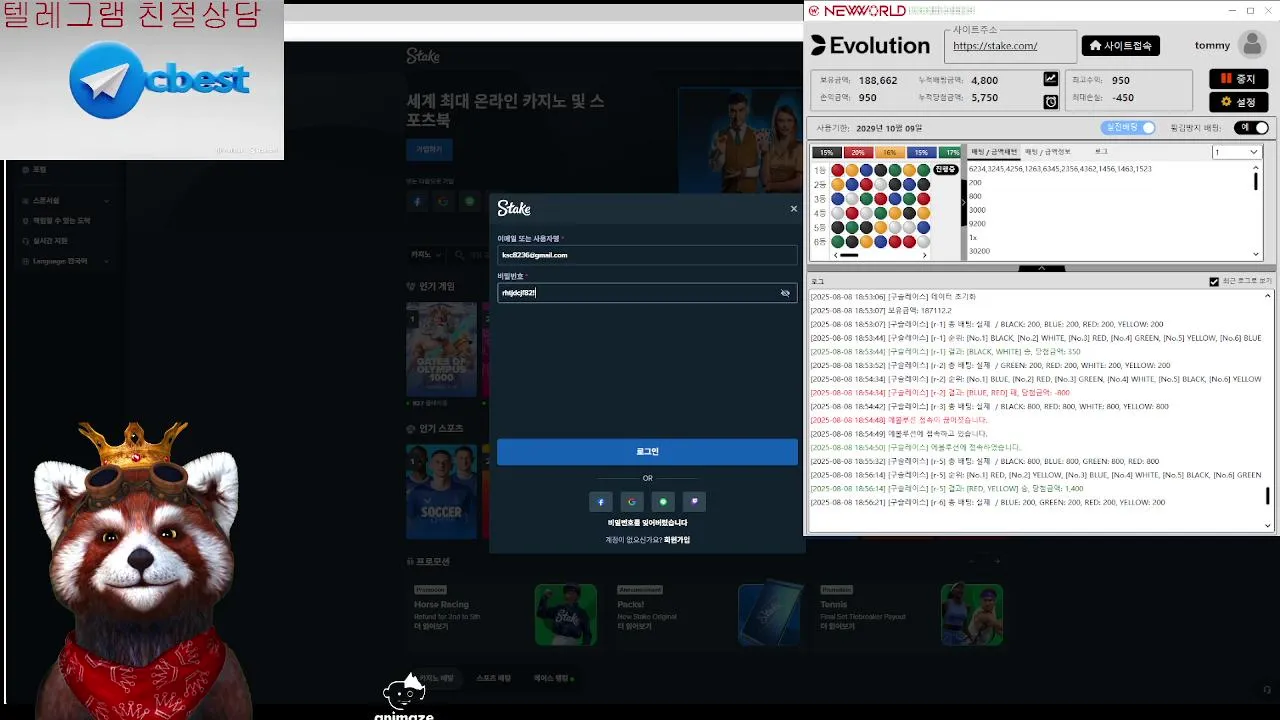Image resolution: width=1280 pixels, height=720 pixels.
Task: Close the Stake login dialog
Action: (x=794, y=209)
